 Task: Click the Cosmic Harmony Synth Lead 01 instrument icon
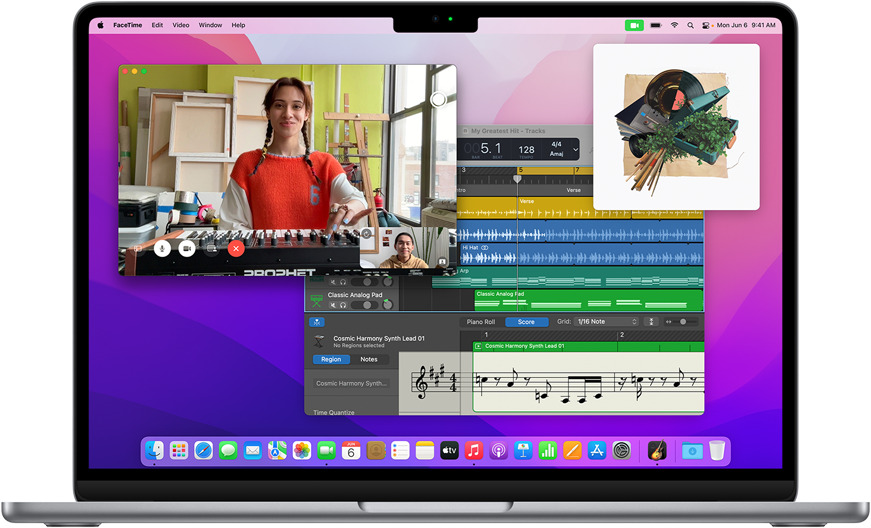[319, 341]
